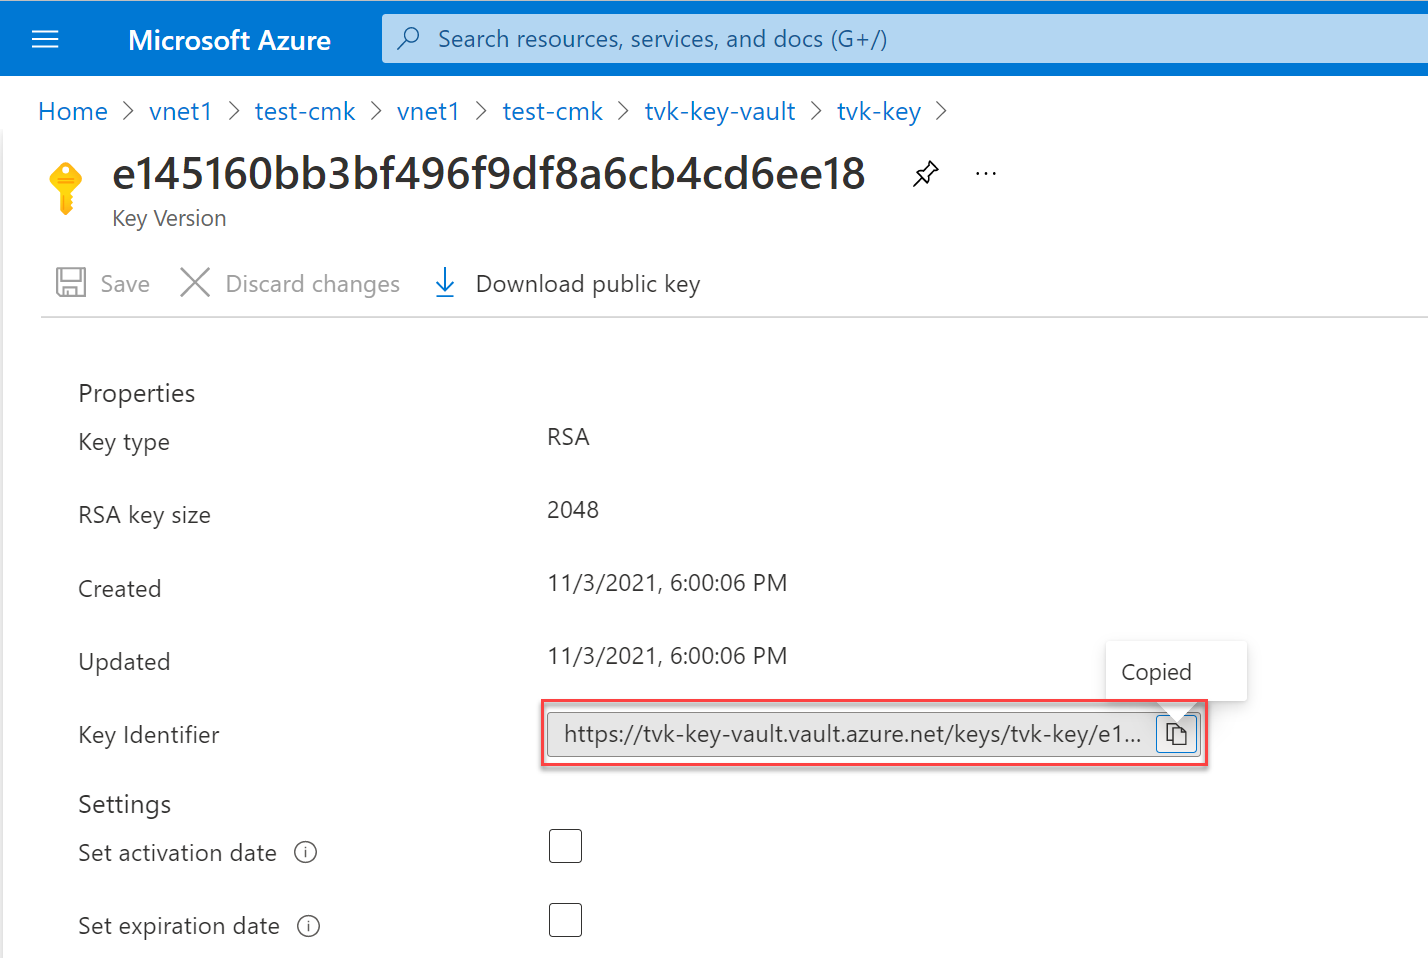
Task: Select the RSA key type value
Action: (568, 437)
